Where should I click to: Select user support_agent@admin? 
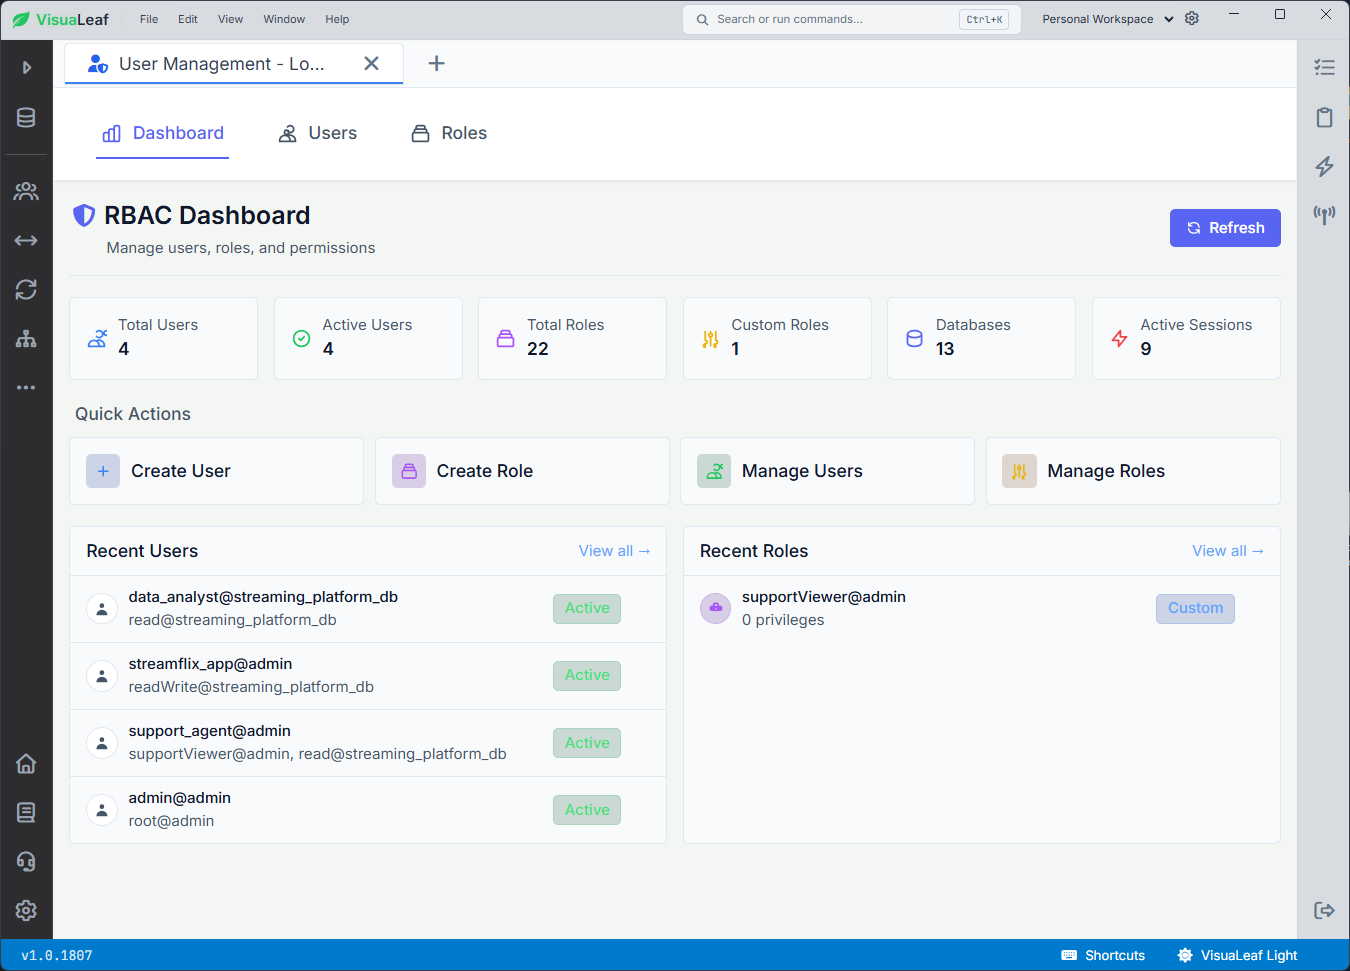368,743
